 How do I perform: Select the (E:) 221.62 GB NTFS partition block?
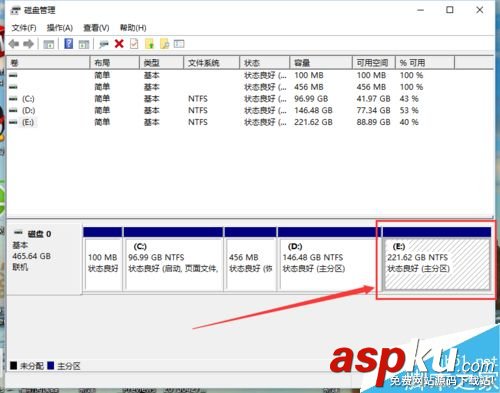[437, 259]
